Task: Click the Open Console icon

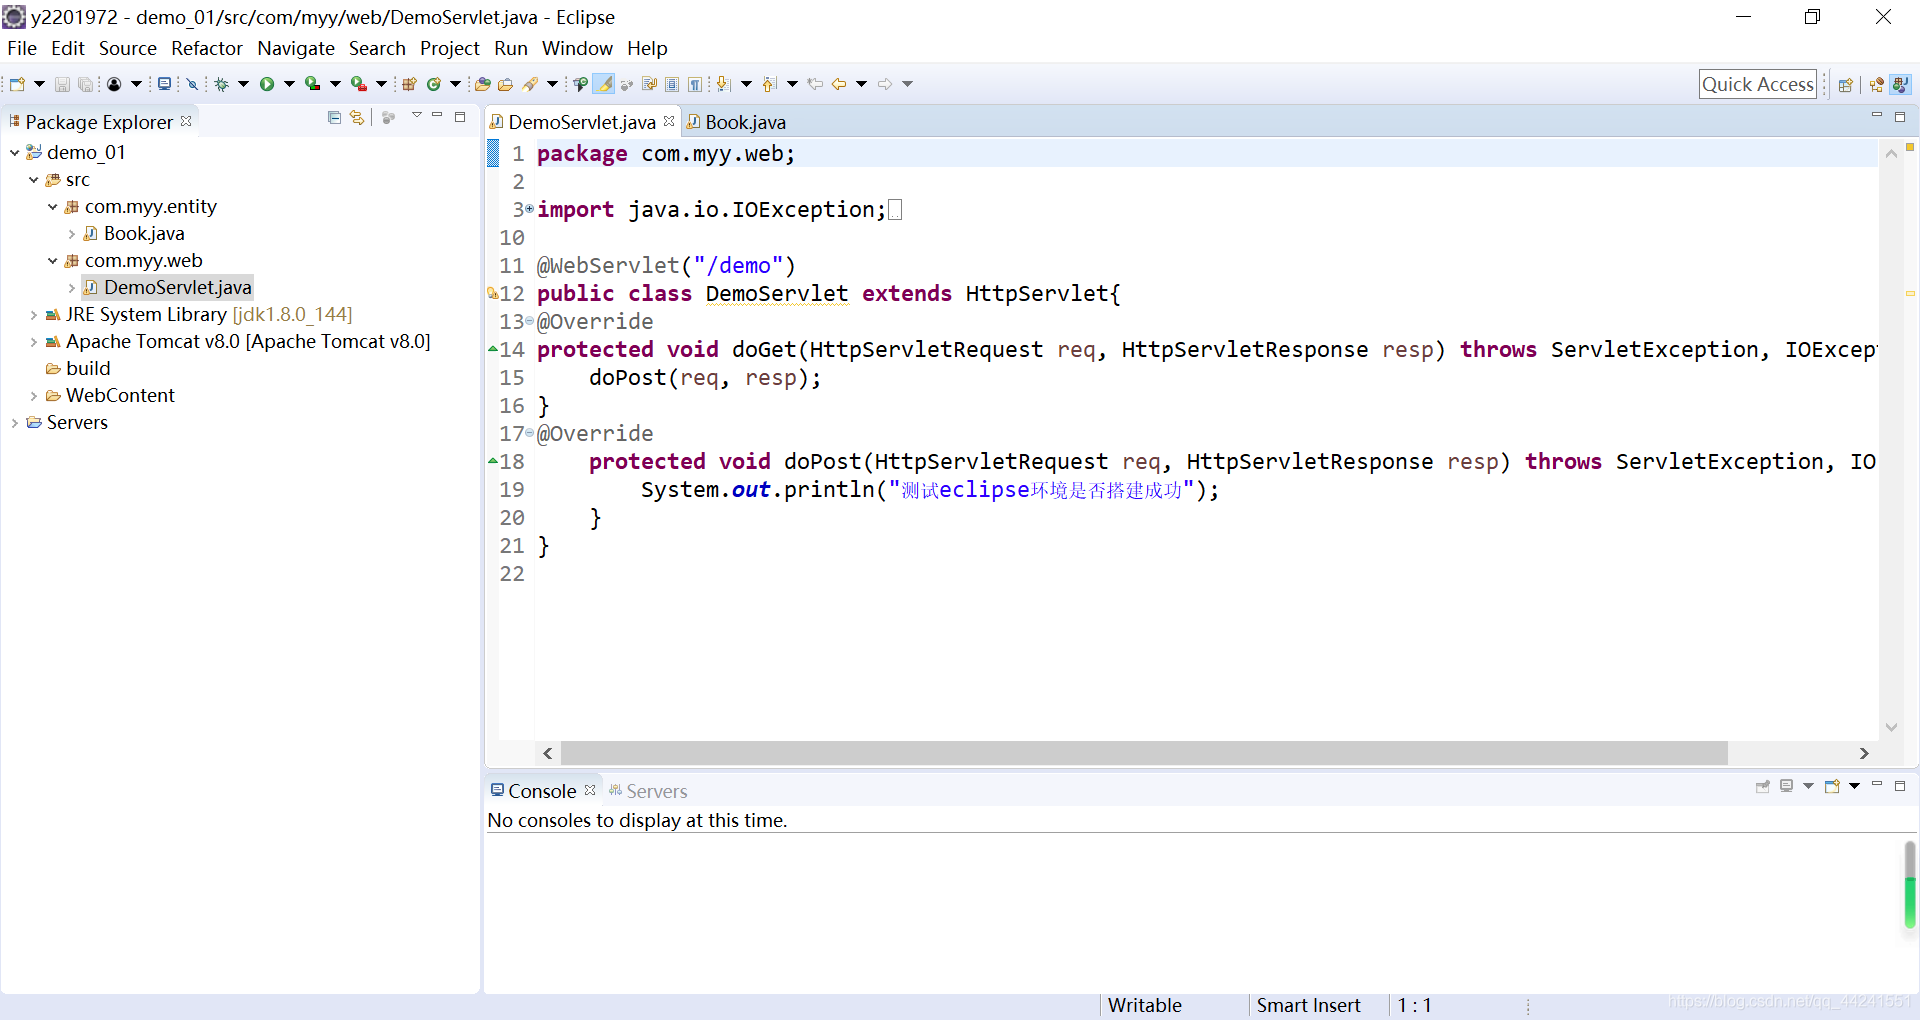Action: 1832,786
